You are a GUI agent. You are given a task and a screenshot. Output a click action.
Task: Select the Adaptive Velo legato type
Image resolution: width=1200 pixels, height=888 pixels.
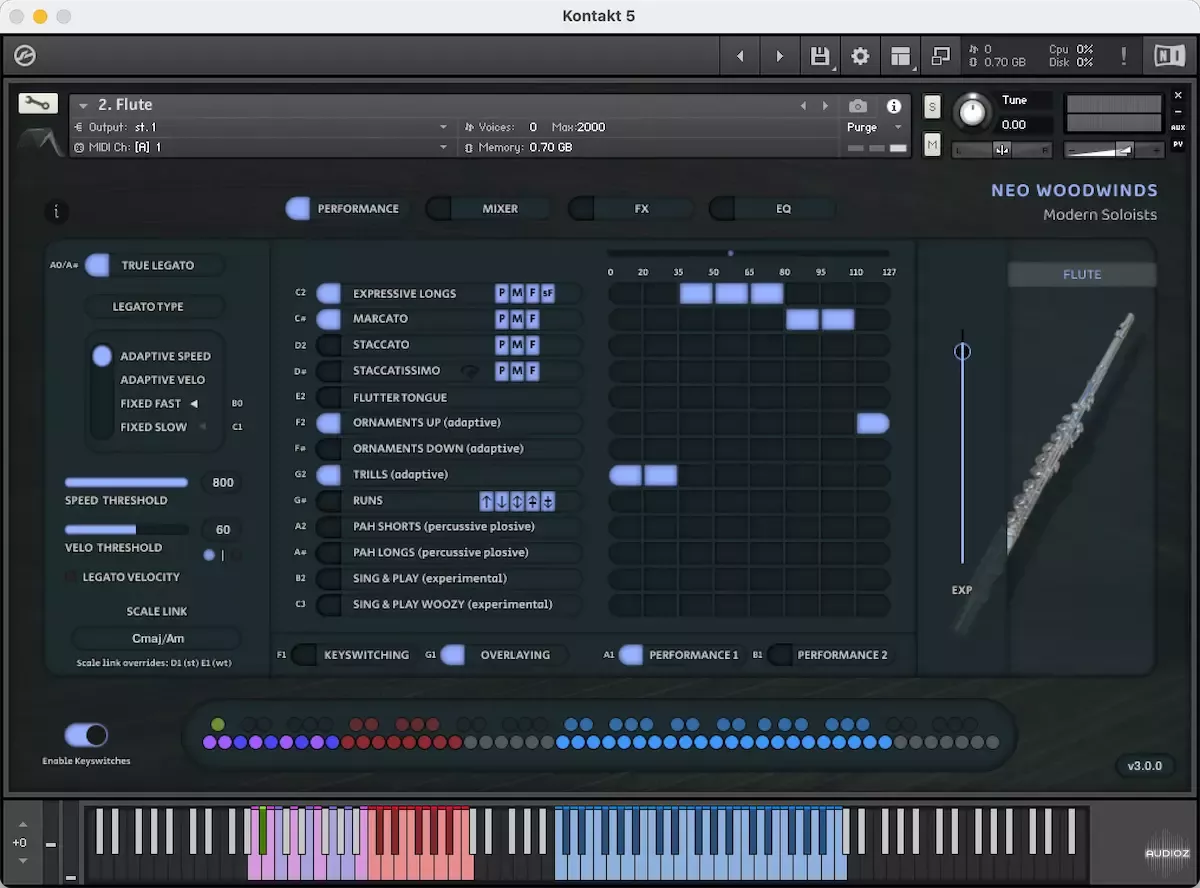click(x=162, y=380)
